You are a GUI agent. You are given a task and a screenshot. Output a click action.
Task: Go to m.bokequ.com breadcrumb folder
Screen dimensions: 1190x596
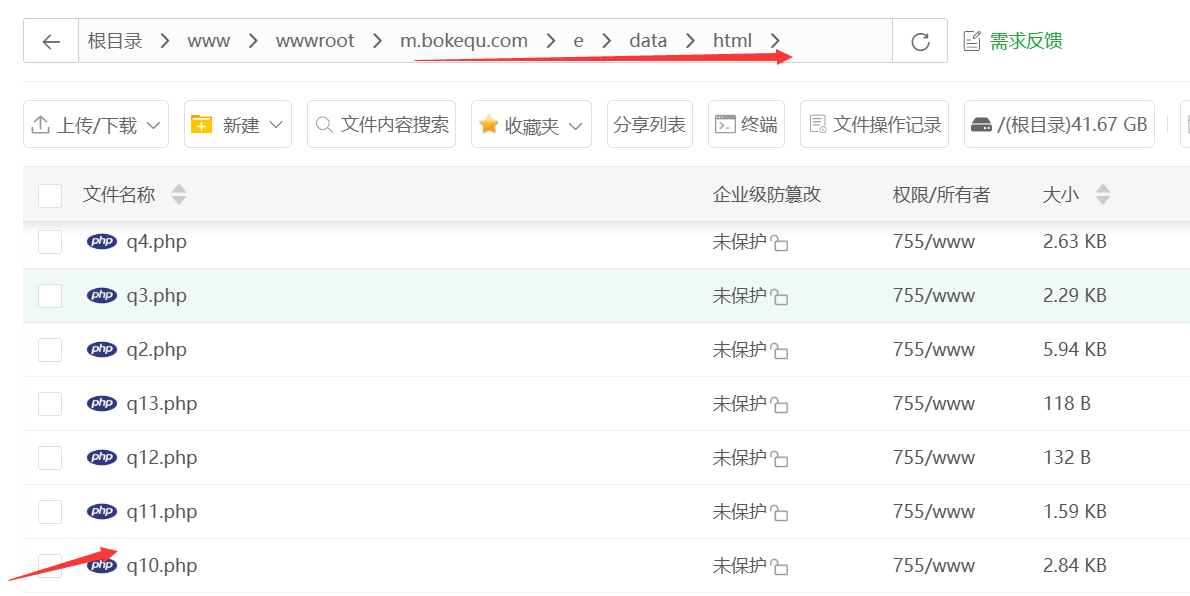(x=463, y=41)
